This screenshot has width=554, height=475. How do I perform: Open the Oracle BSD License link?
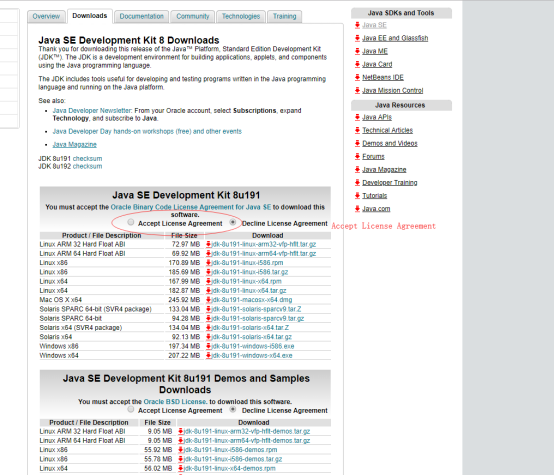(x=175, y=402)
